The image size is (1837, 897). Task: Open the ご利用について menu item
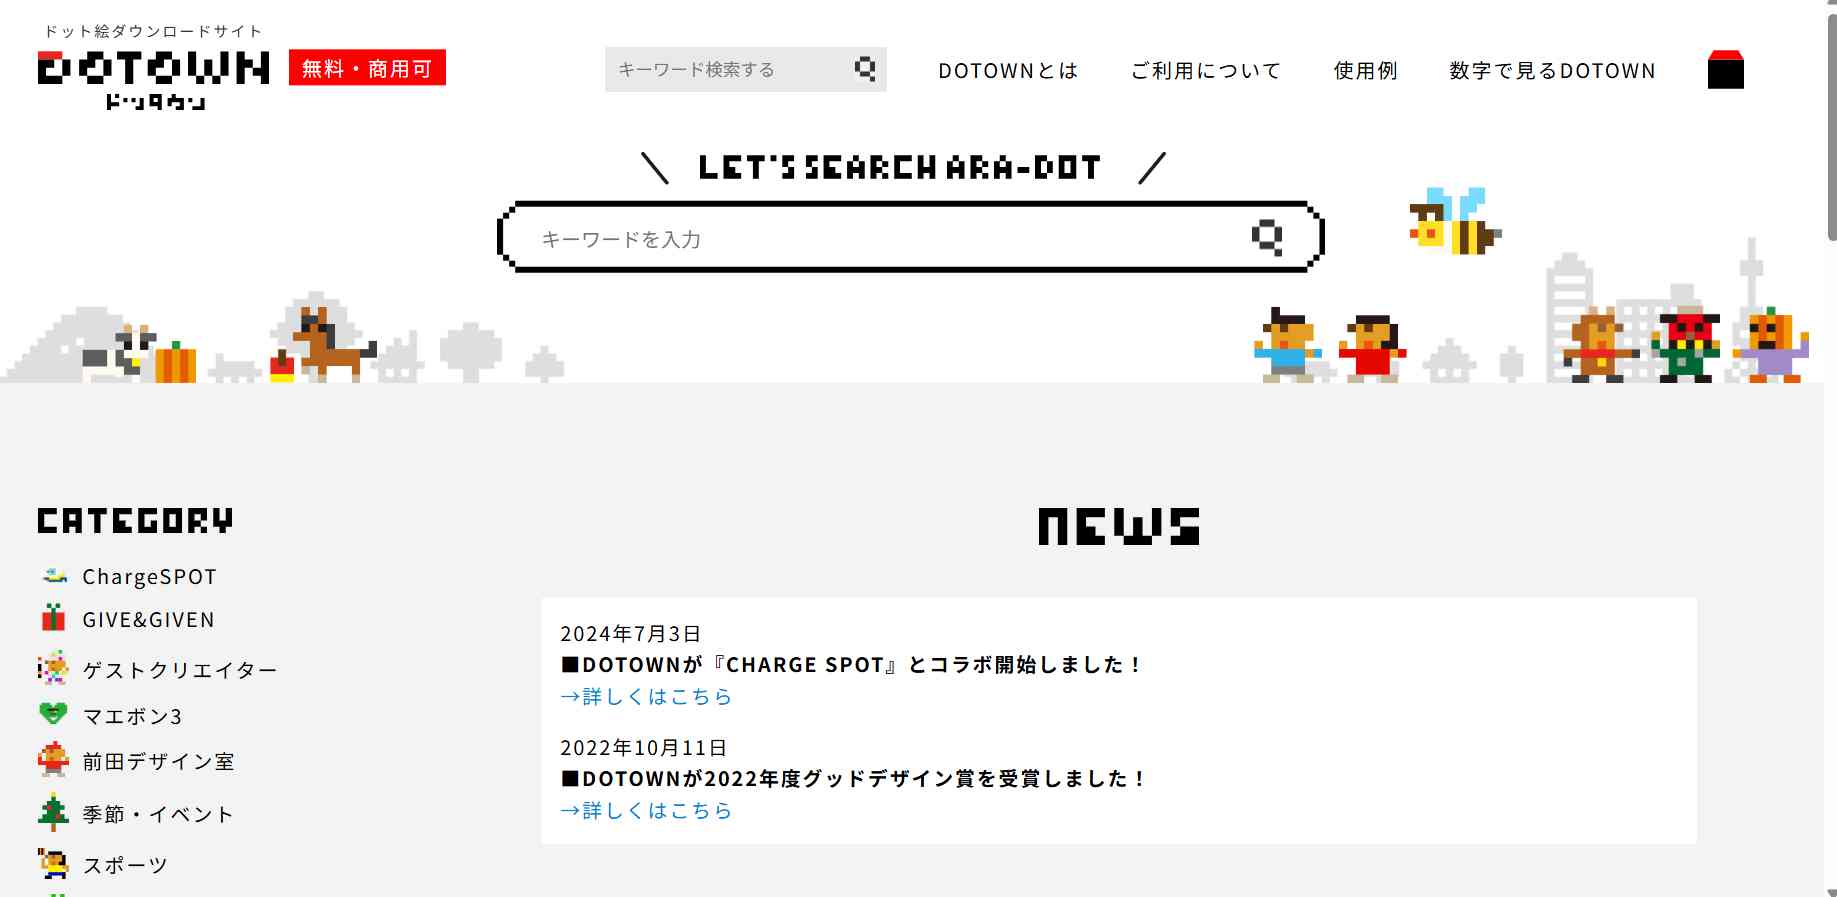(1206, 71)
